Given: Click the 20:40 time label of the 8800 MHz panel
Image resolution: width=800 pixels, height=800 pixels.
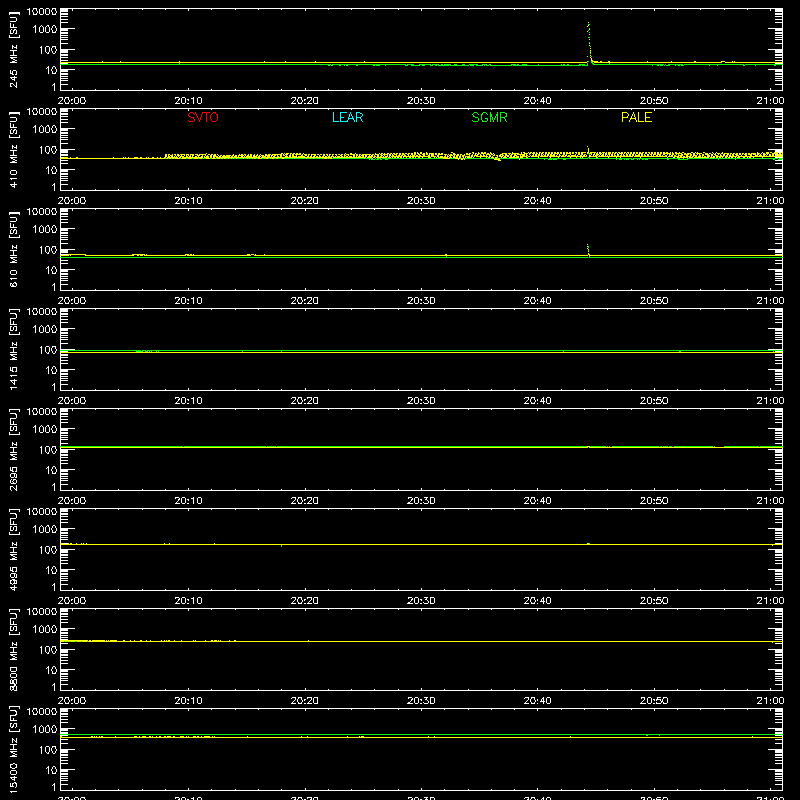Looking at the screenshot, I should 537,701.
